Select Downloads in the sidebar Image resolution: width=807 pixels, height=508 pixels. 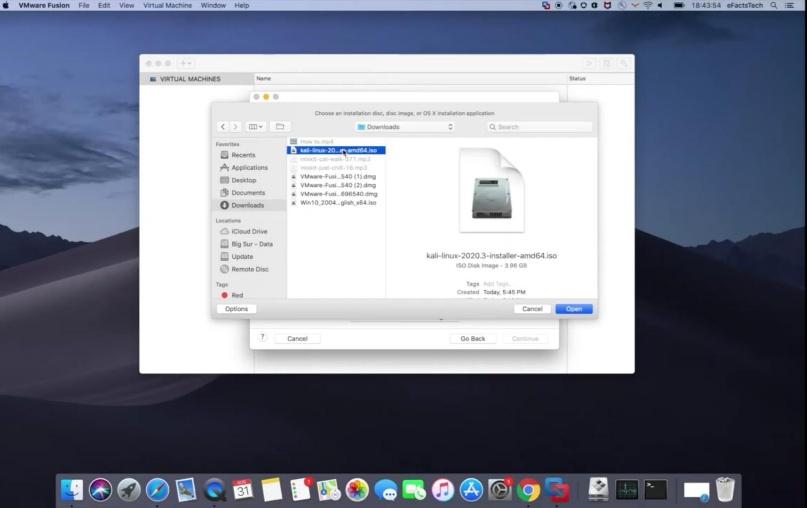pyautogui.click(x=248, y=205)
